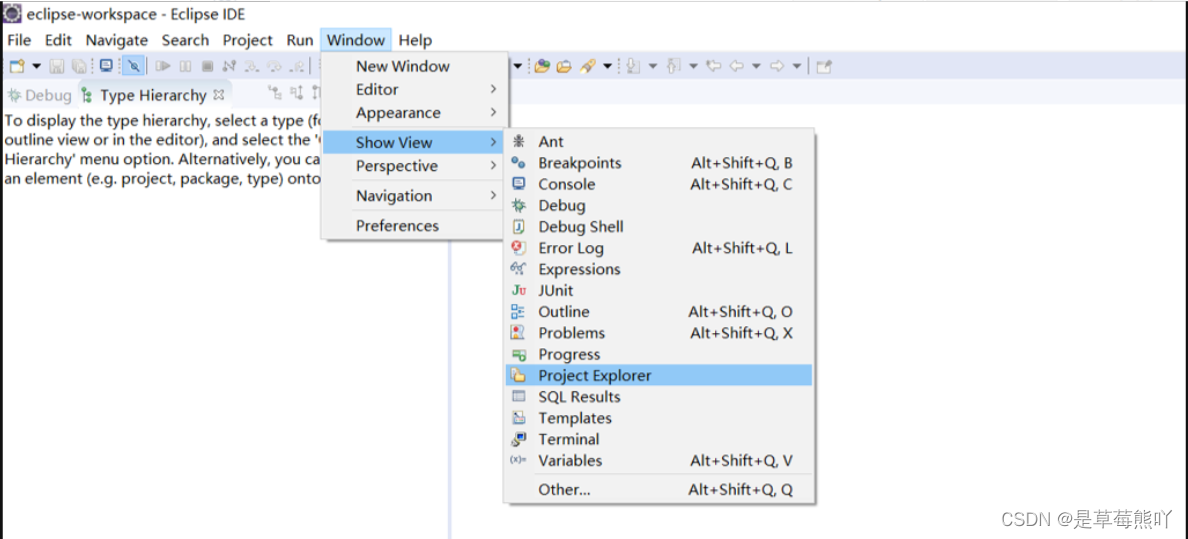Show the Outline view
Screen dimensions: 1188x539
[659, 312]
